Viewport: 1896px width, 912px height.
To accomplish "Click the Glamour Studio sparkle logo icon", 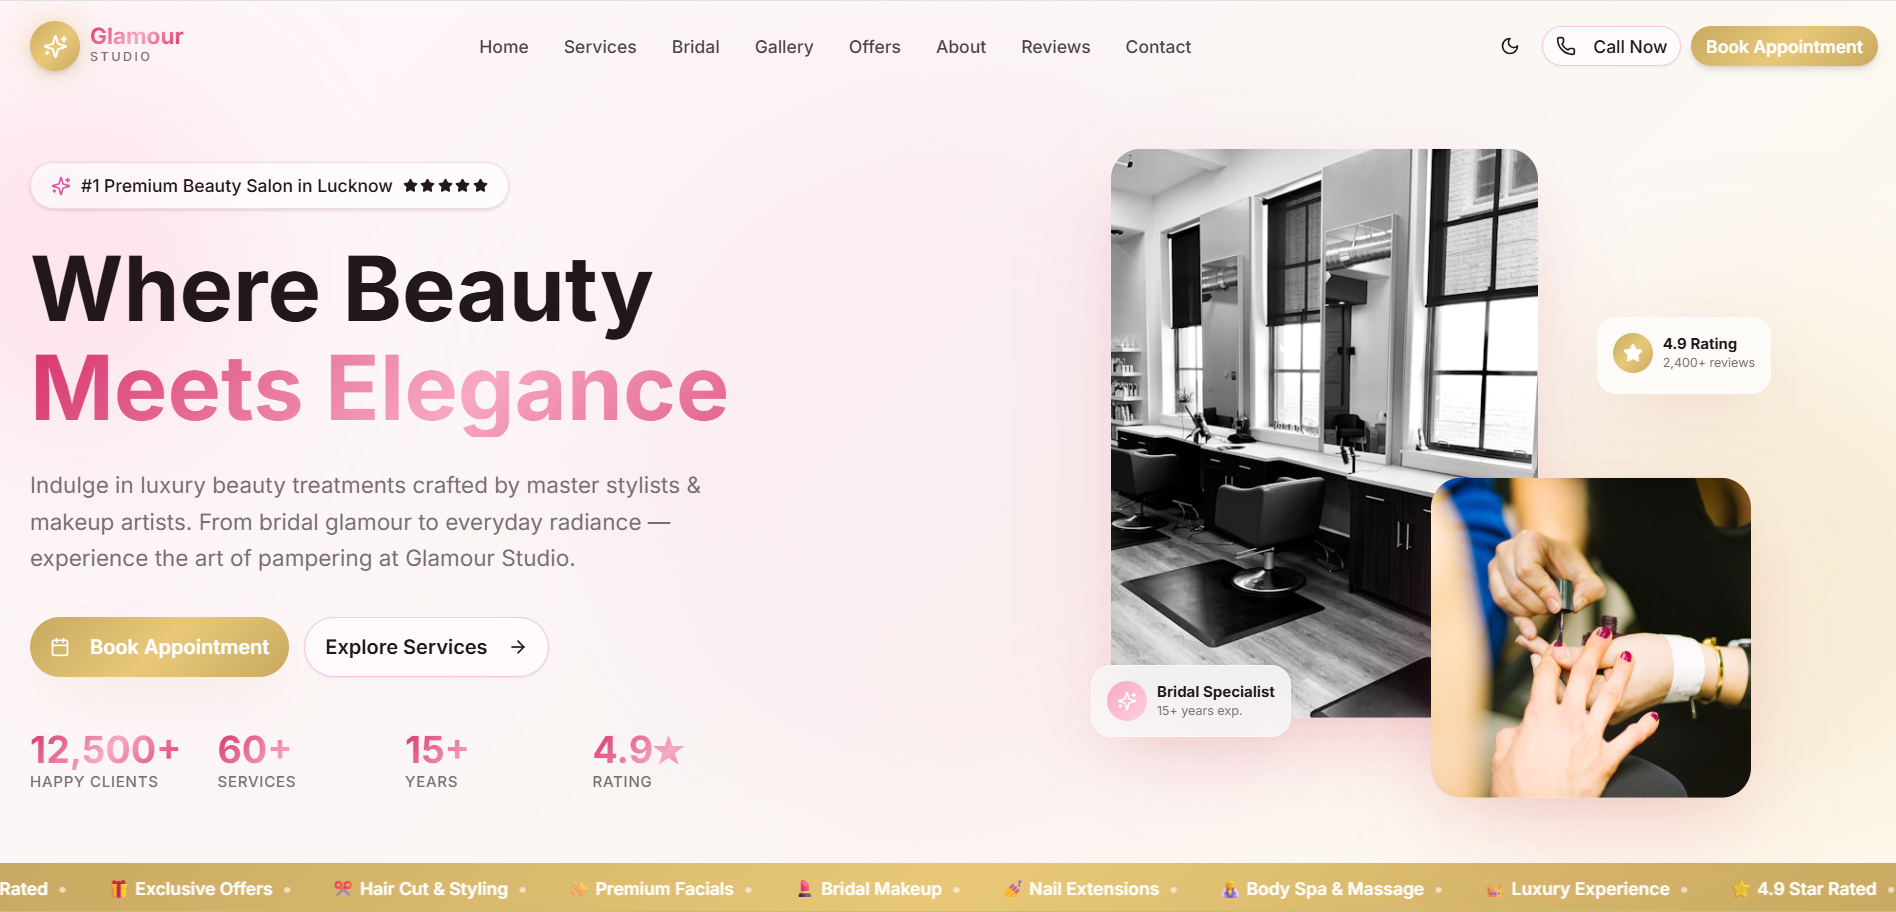I will point(55,46).
